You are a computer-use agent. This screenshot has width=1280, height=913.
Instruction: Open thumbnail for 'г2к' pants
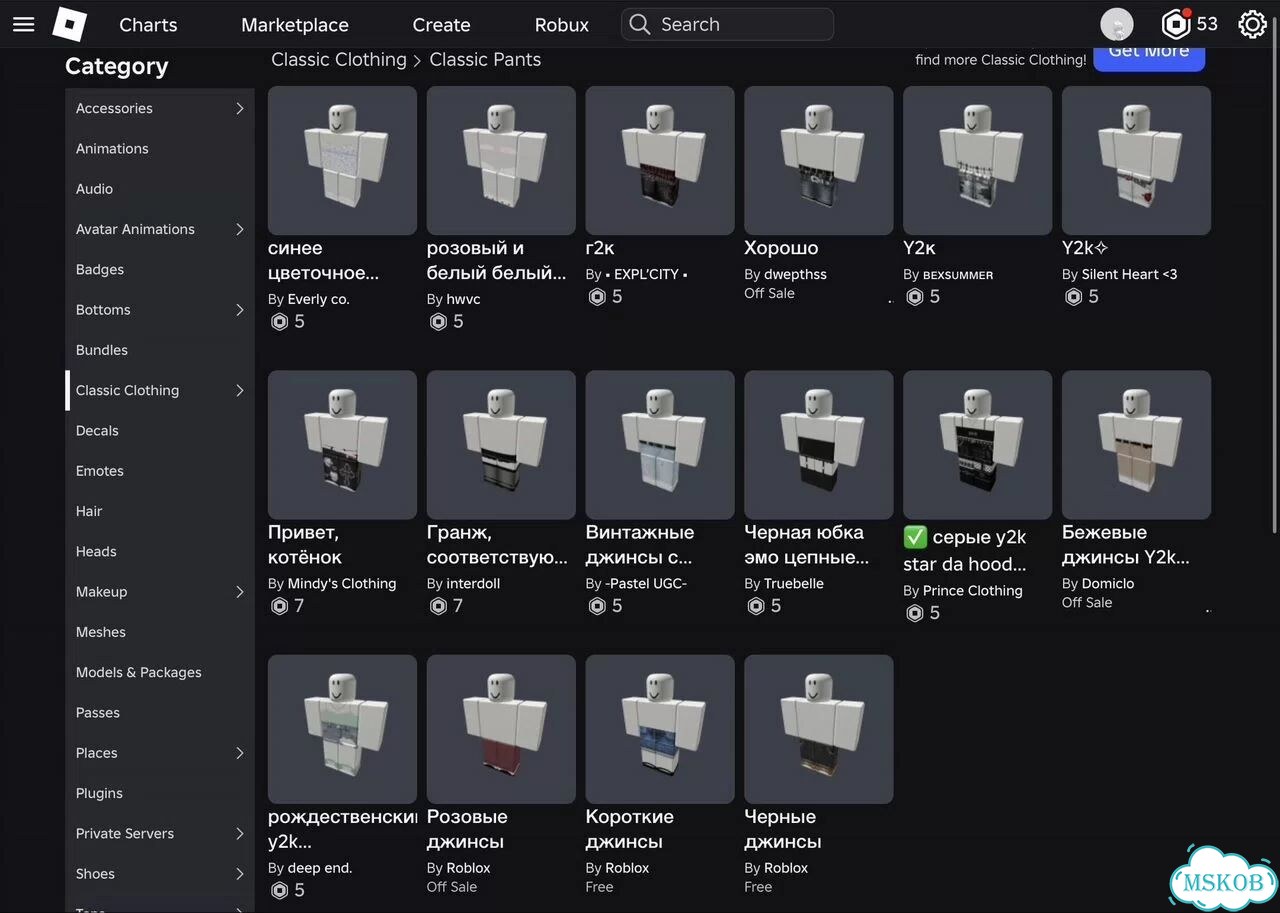(660, 160)
